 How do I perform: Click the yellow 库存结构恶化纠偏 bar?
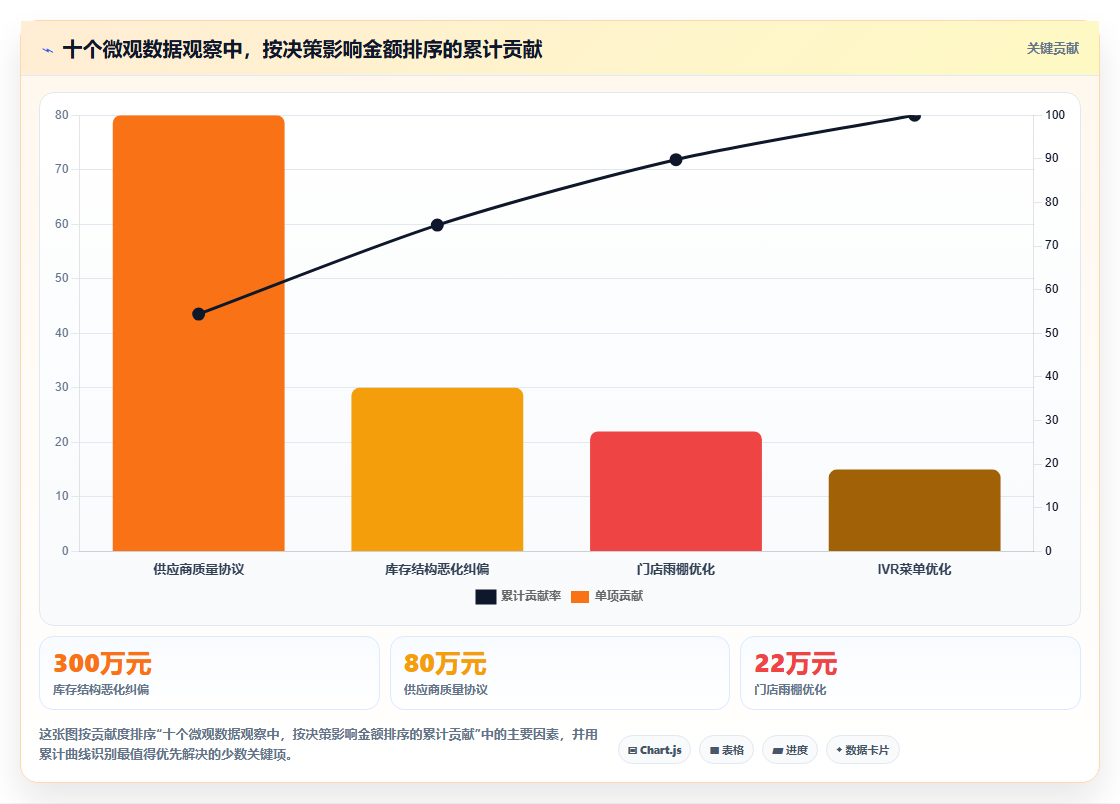(x=437, y=469)
